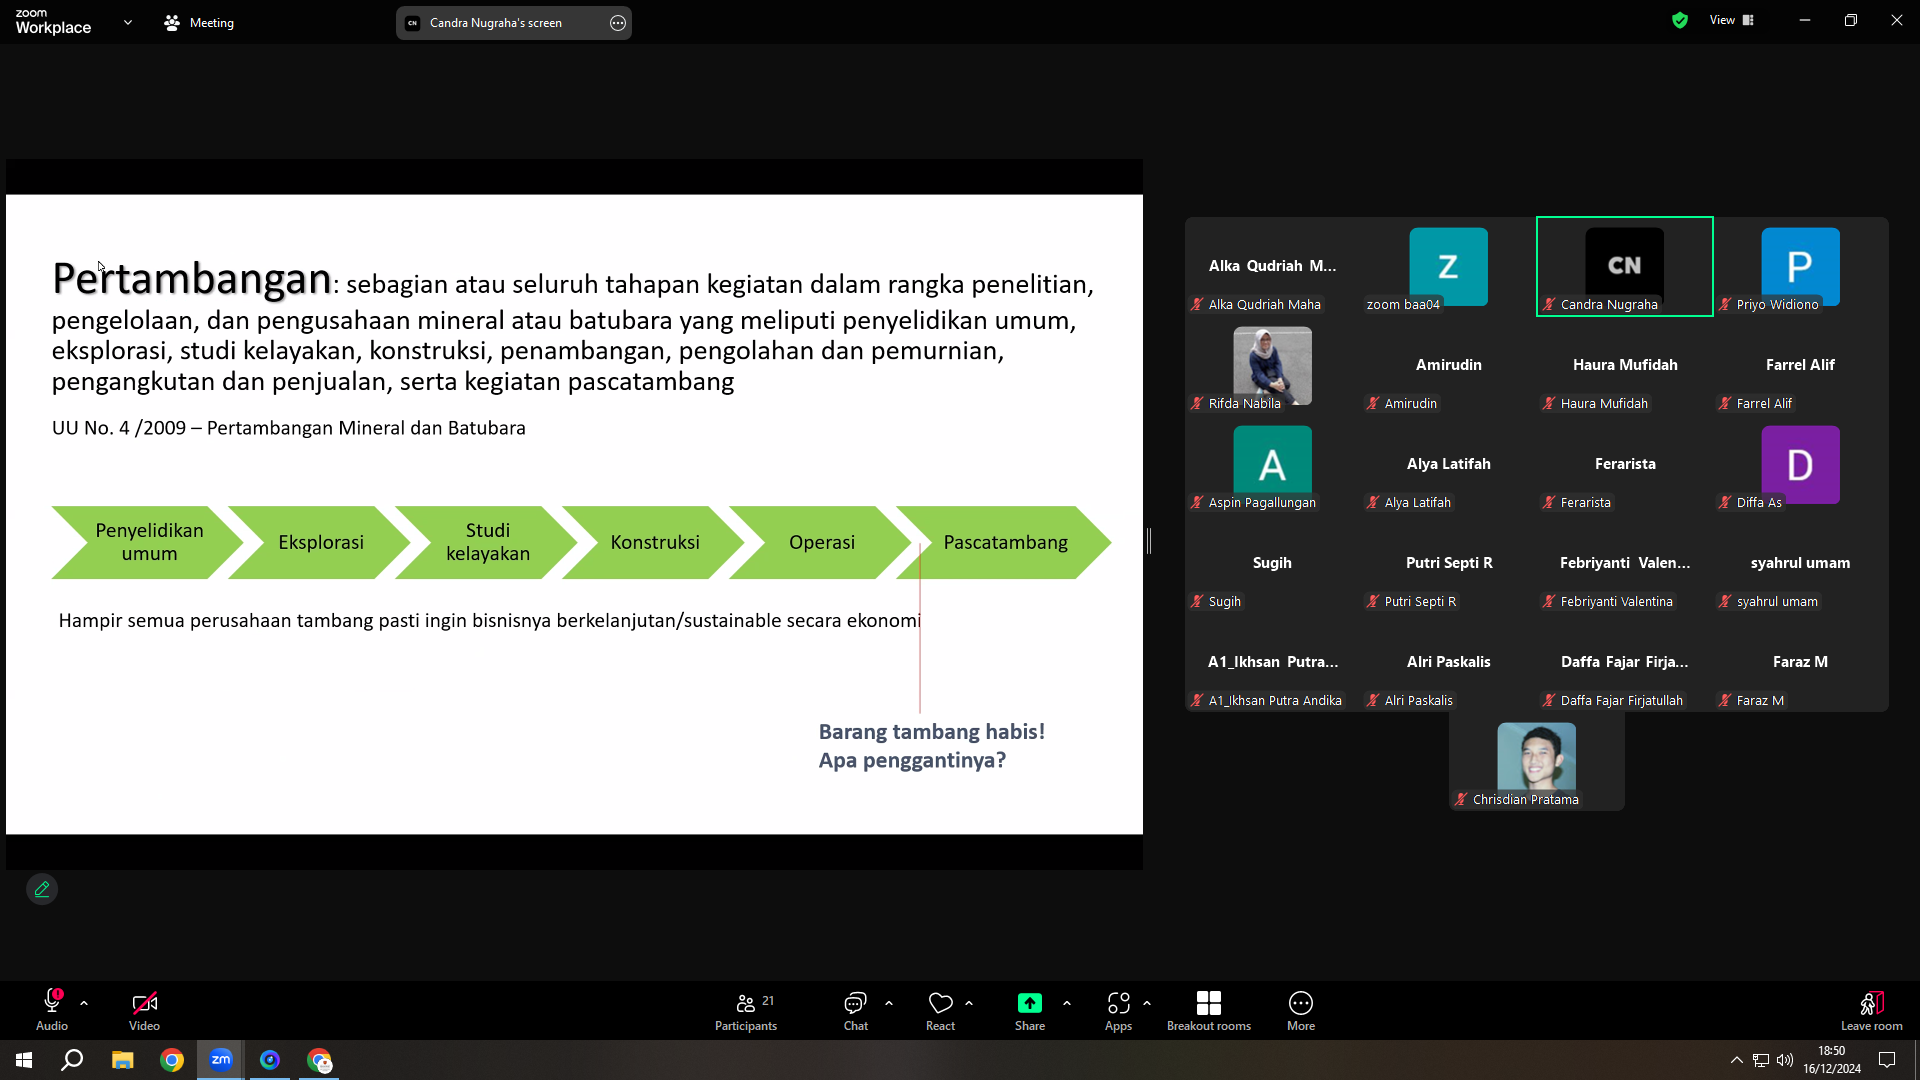This screenshot has width=1920, height=1080.
Task: Click the Zoom Workplace logo
Action: click(53, 21)
